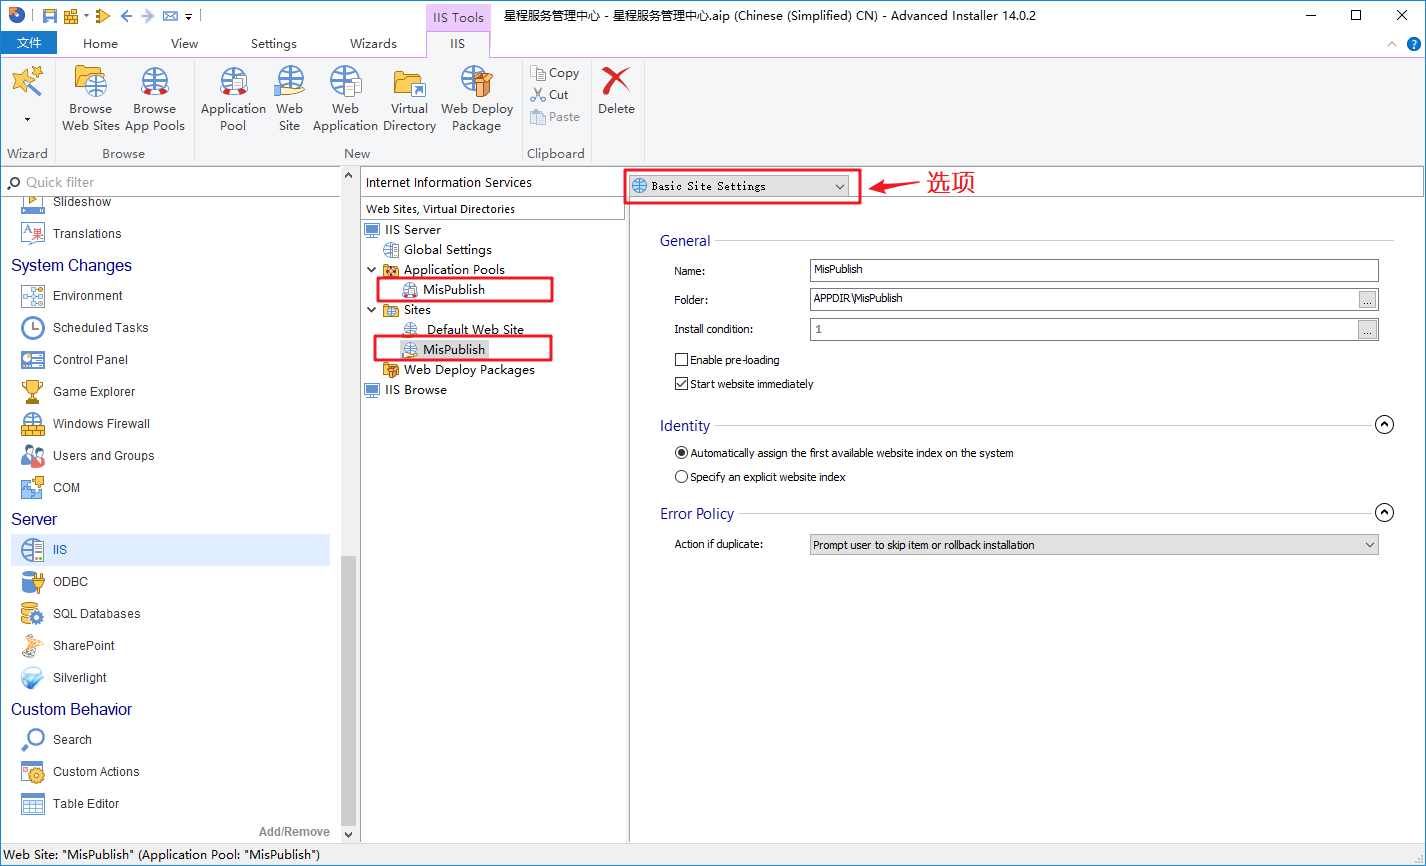The width and height of the screenshot is (1426, 866).
Task: Click the Copy clipboard command
Action: click(556, 73)
